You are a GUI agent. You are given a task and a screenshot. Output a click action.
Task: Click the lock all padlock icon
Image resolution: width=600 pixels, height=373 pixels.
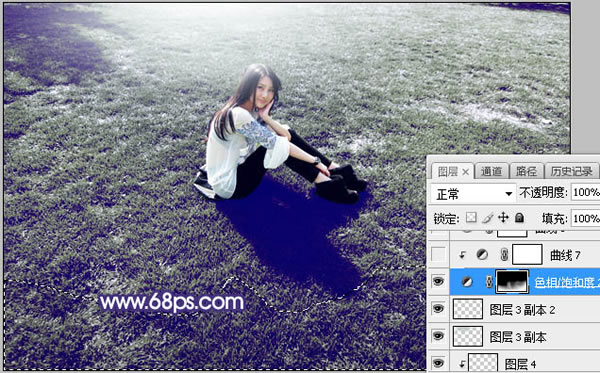(519, 218)
